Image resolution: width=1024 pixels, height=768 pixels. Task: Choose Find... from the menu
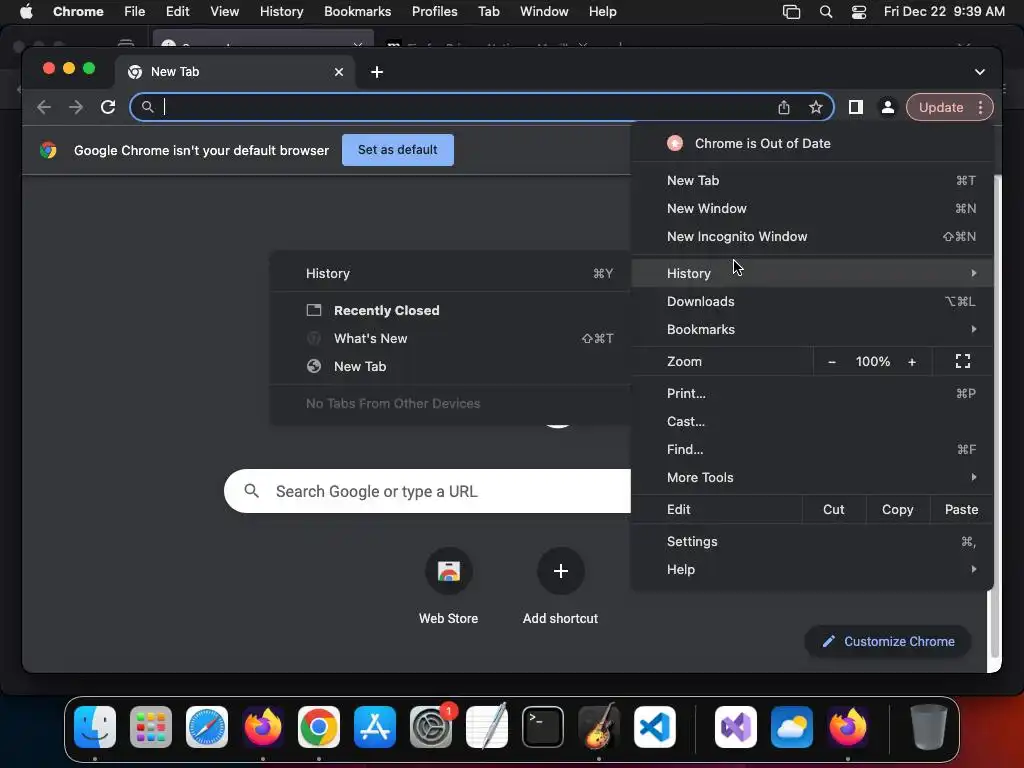812,449
